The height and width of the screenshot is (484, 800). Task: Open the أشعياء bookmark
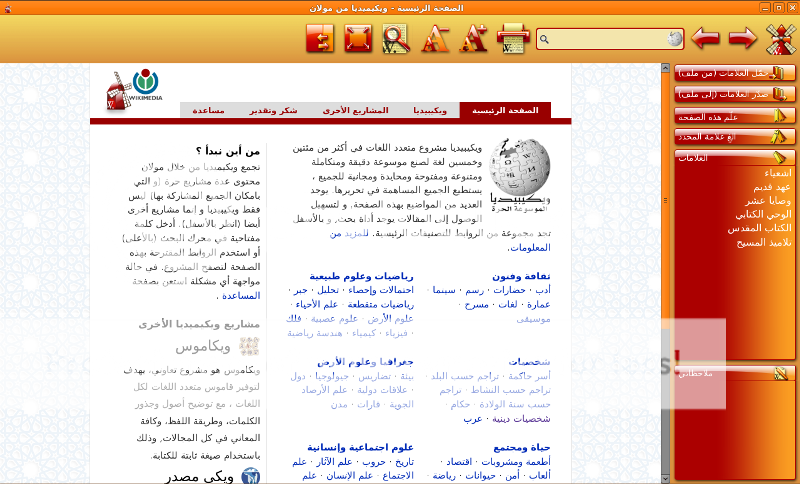pos(778,173)
